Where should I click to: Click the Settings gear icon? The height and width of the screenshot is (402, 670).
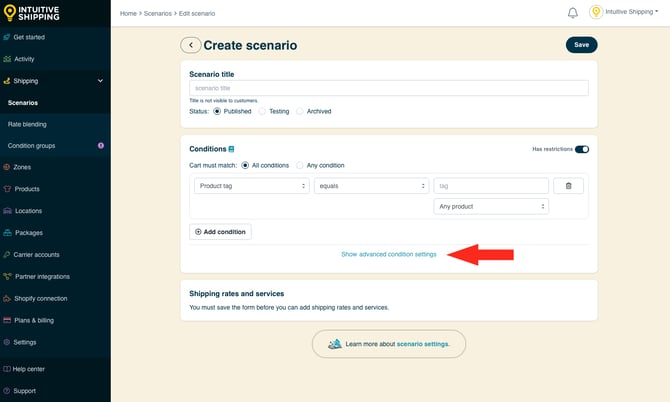(x=6, y=342)
